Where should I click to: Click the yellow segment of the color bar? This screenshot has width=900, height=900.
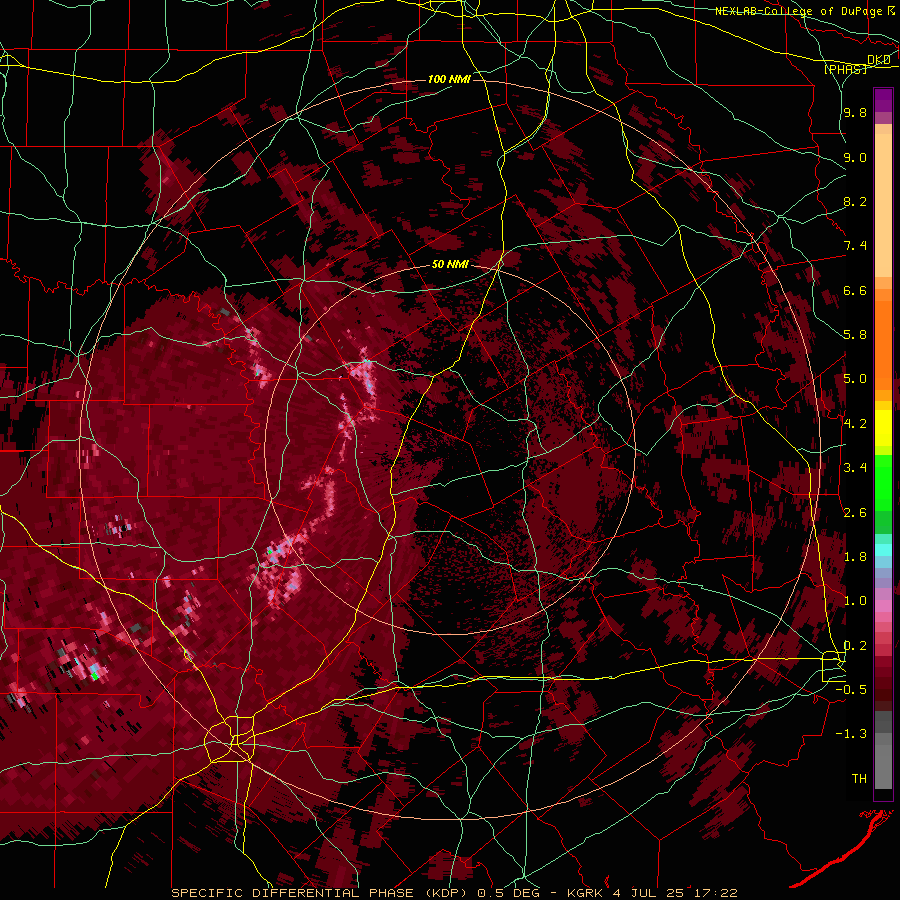click(x=883, y=428)
